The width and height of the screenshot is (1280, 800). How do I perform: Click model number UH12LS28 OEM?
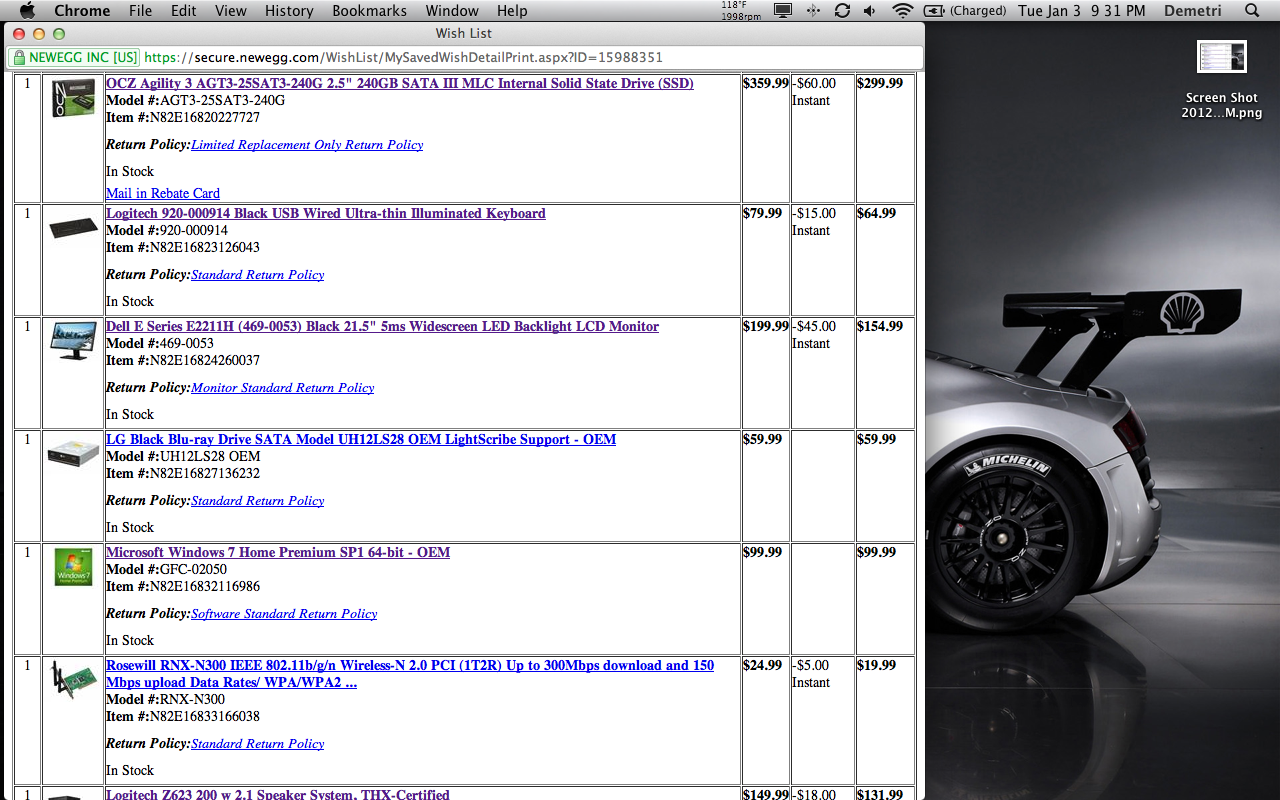tap(210, 456)
